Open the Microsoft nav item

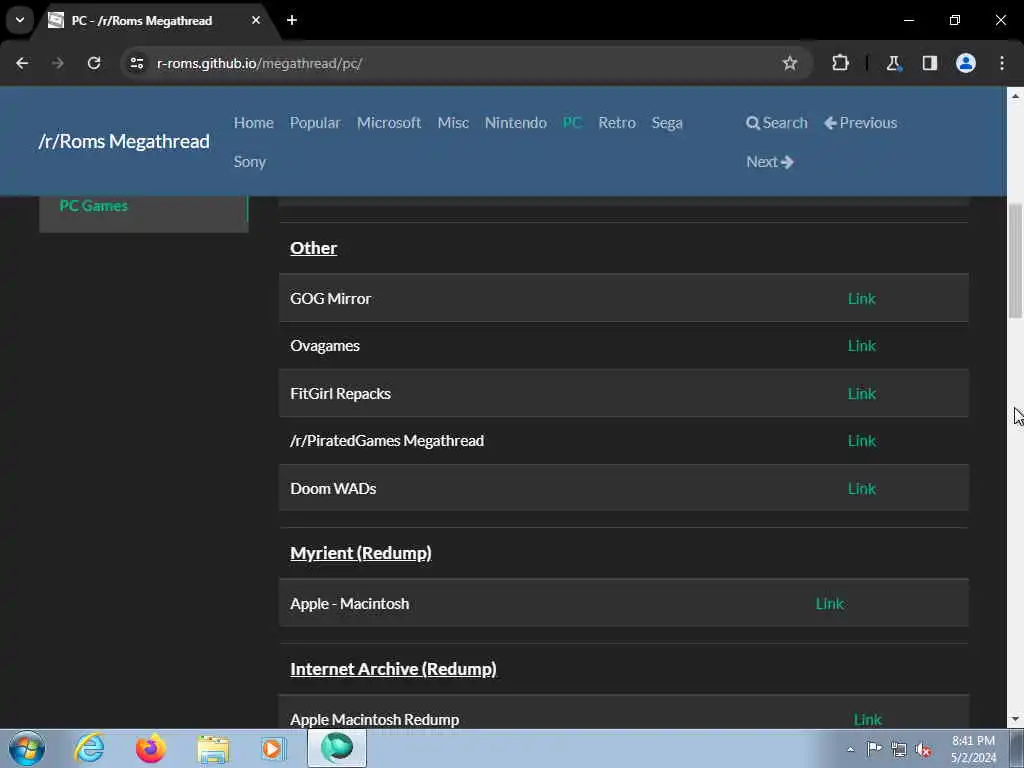[389, 123]
